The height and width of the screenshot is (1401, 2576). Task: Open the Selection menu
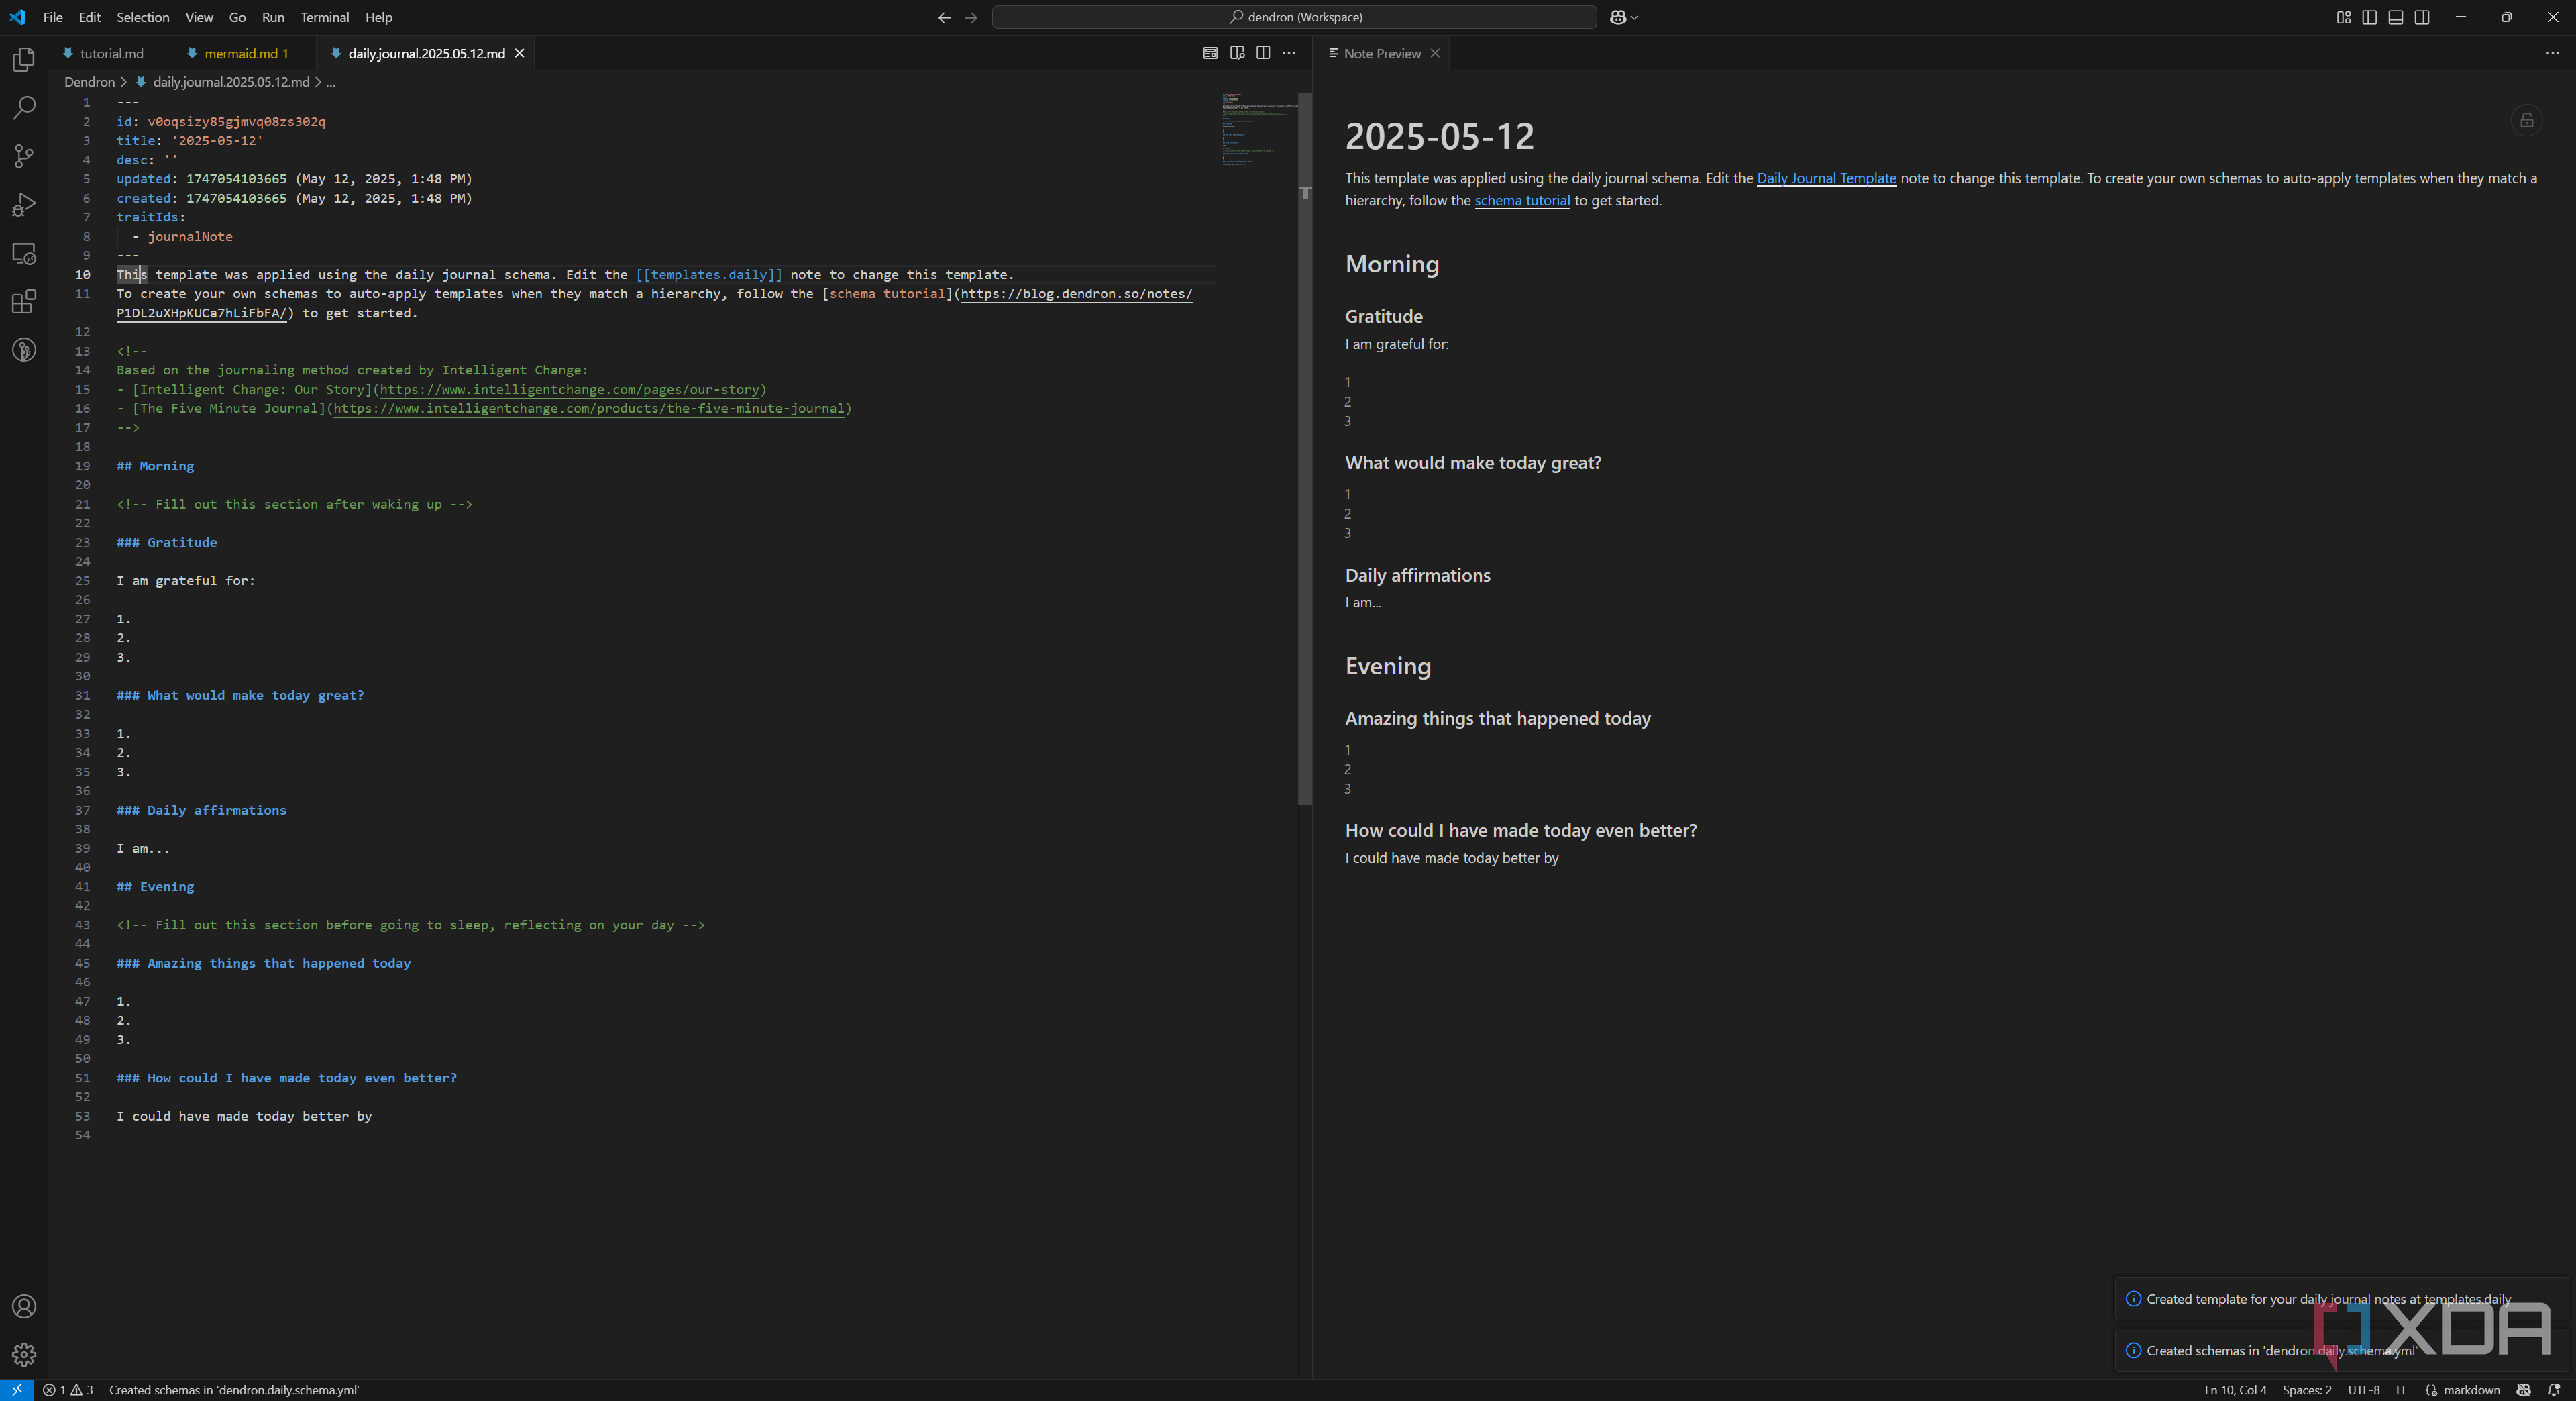click(142, 17)
